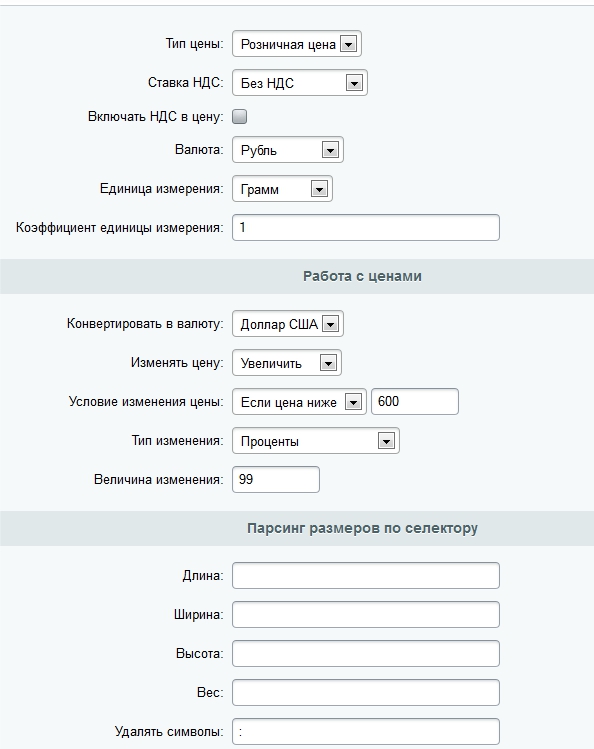Enable Включать НДС в цену checkbox
Image resolution: width=594 pixels, height=749 pixels.
click(x=239, y=117)
